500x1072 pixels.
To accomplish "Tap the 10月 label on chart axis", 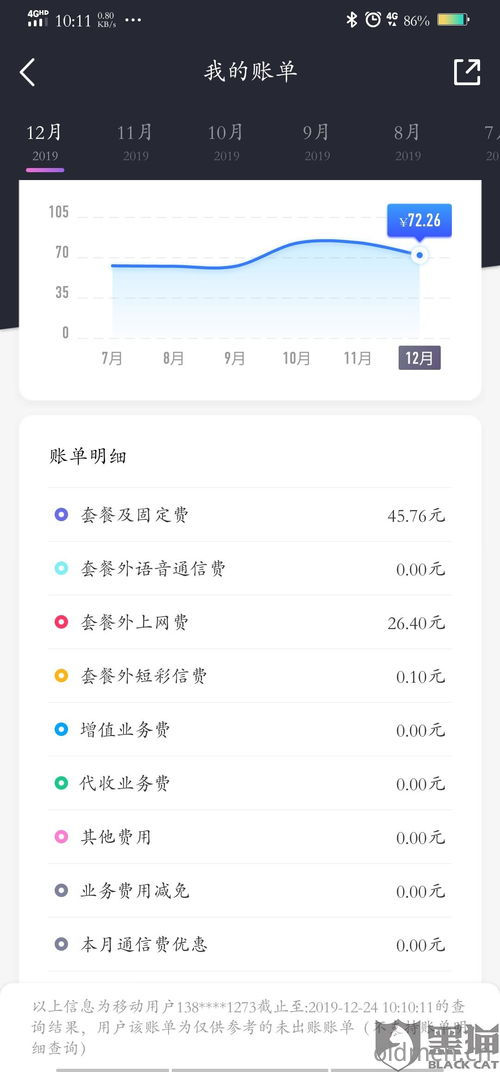I will 296,358.
